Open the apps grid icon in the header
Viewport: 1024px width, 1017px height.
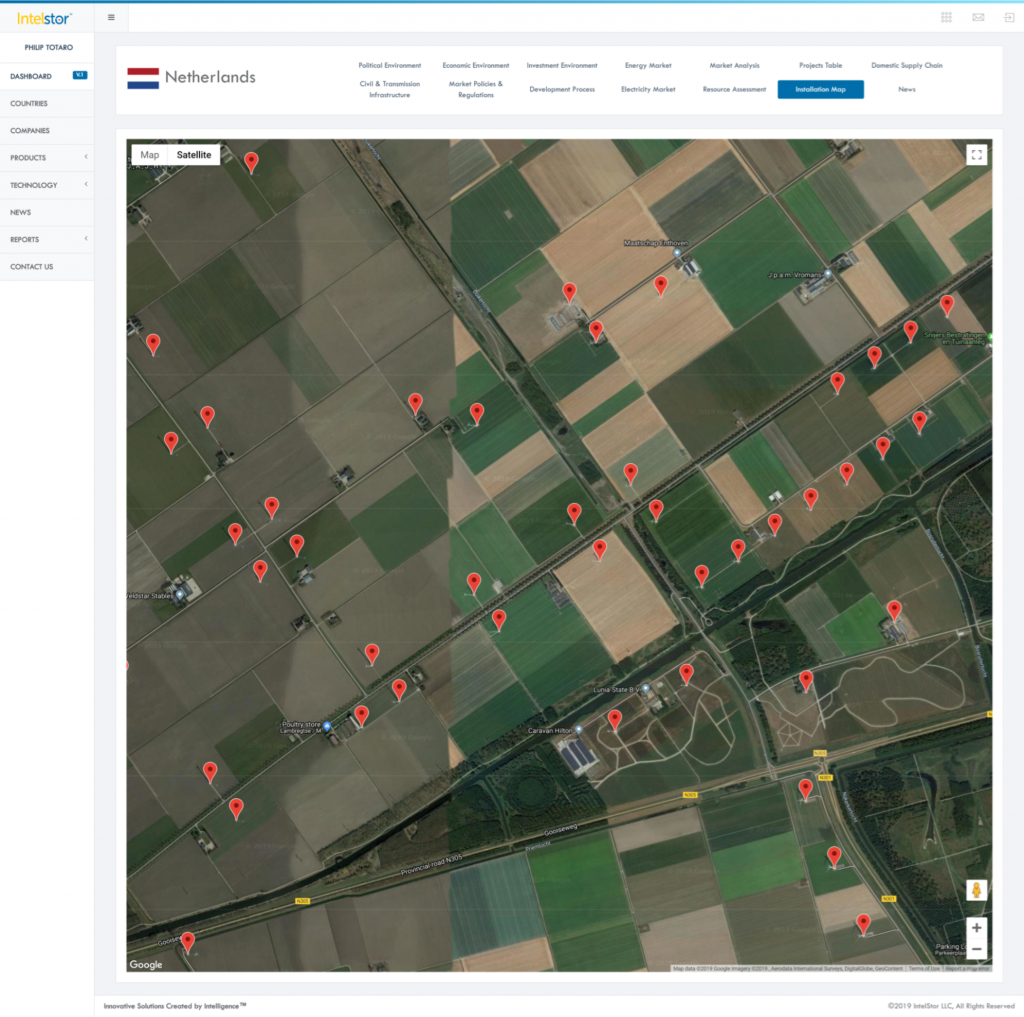(944, 16)
